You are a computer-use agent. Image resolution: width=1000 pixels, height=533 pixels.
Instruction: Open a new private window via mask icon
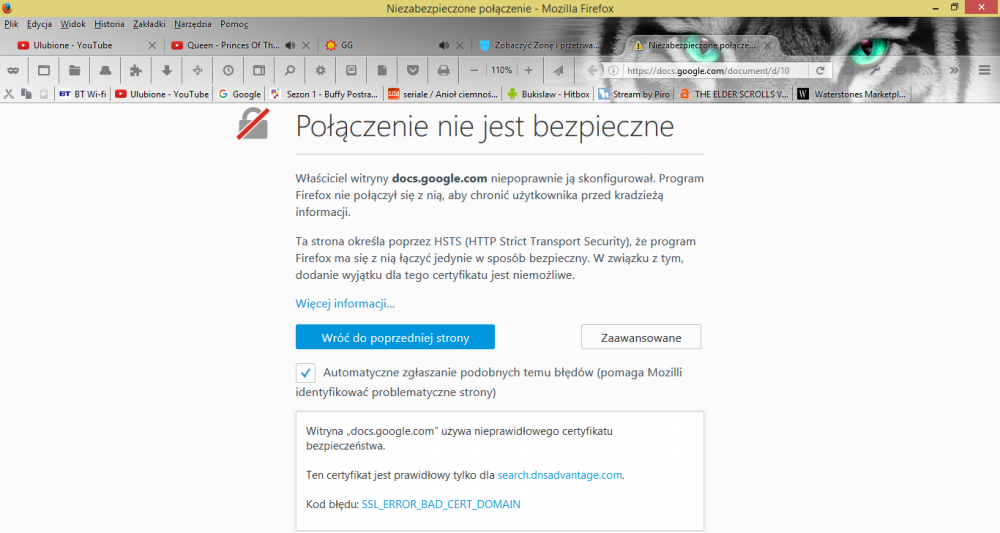pyautogui.click(x=13, y=71)
